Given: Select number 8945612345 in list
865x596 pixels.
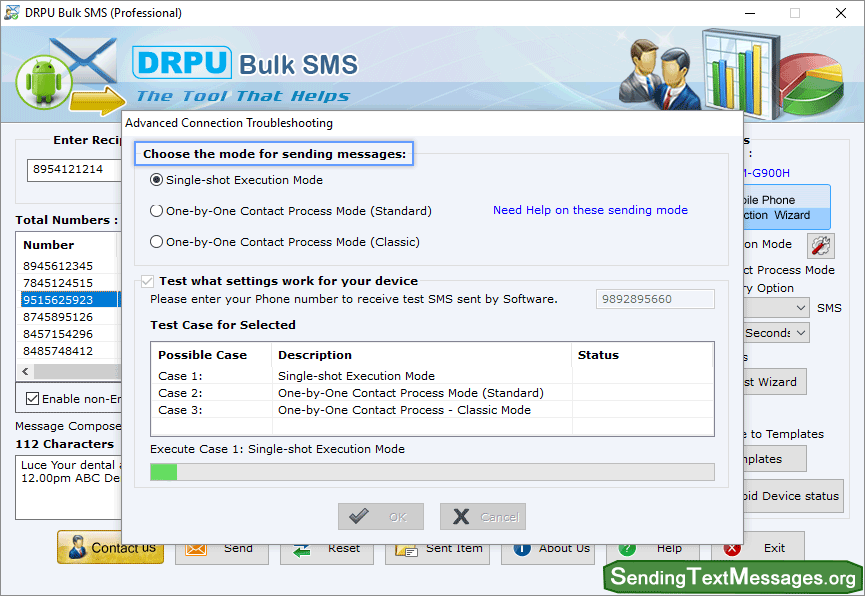Looking at the screenshot, I should [x=69, y=266].
